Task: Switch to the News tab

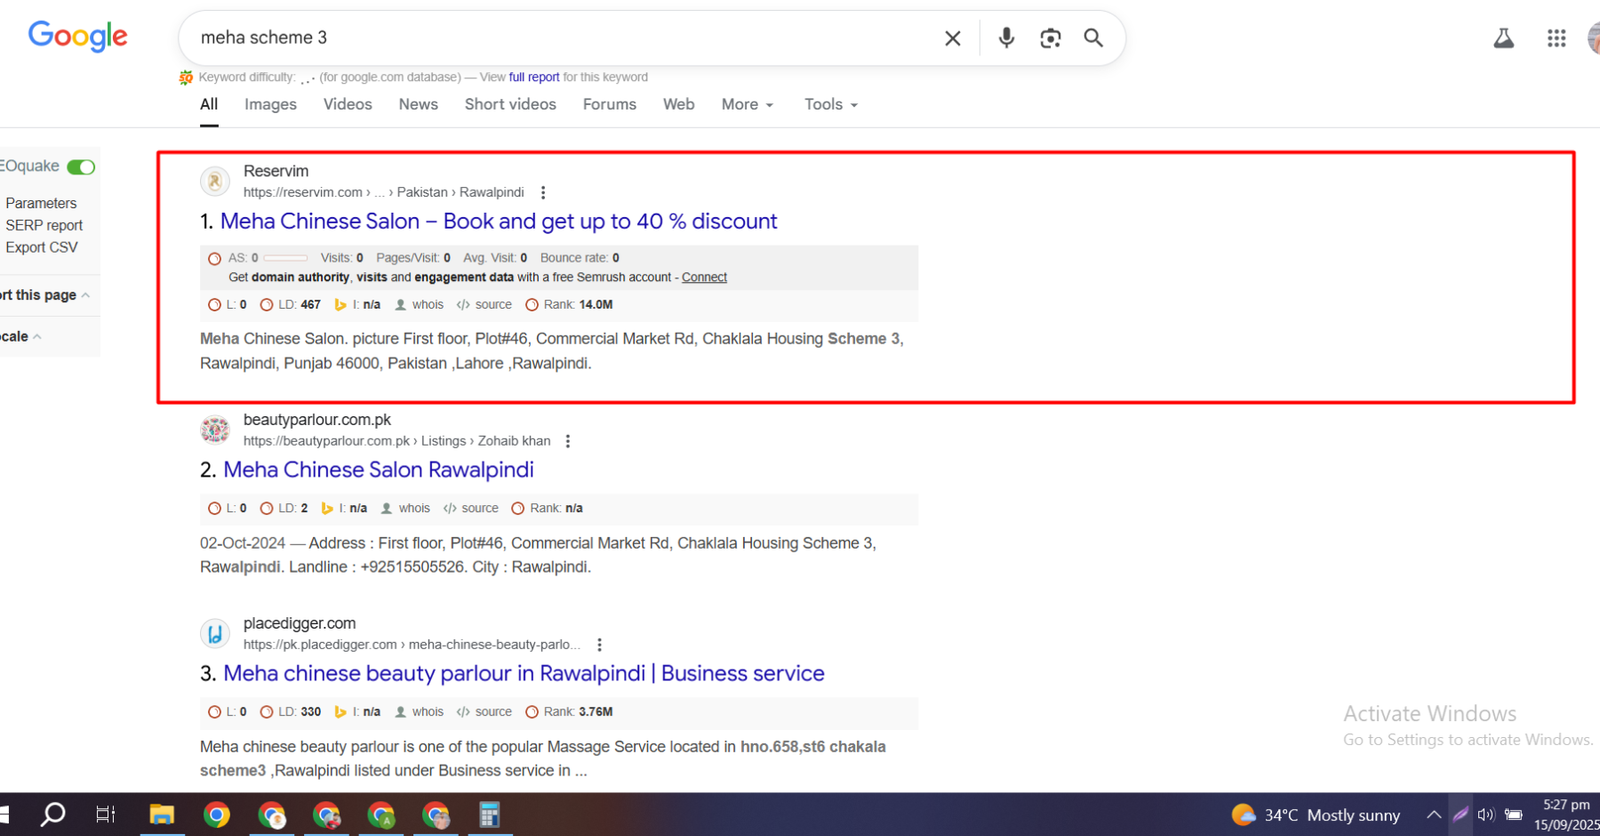Action: 418,104
